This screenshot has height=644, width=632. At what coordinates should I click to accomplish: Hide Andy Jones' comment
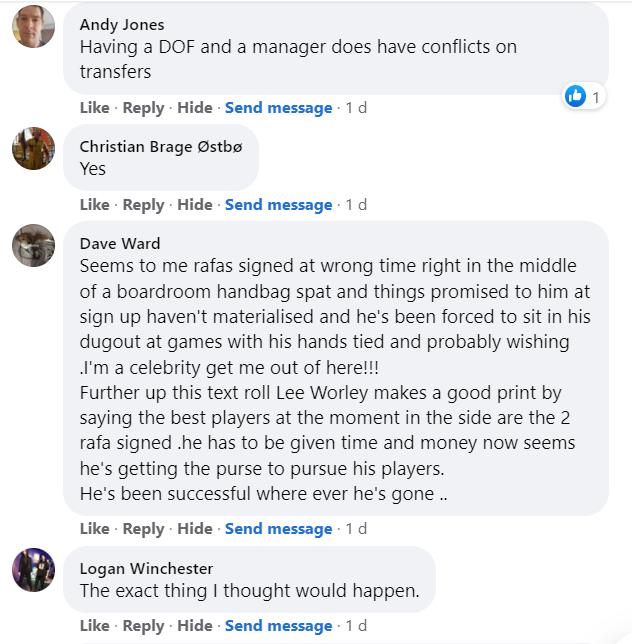tap(195, 108)
